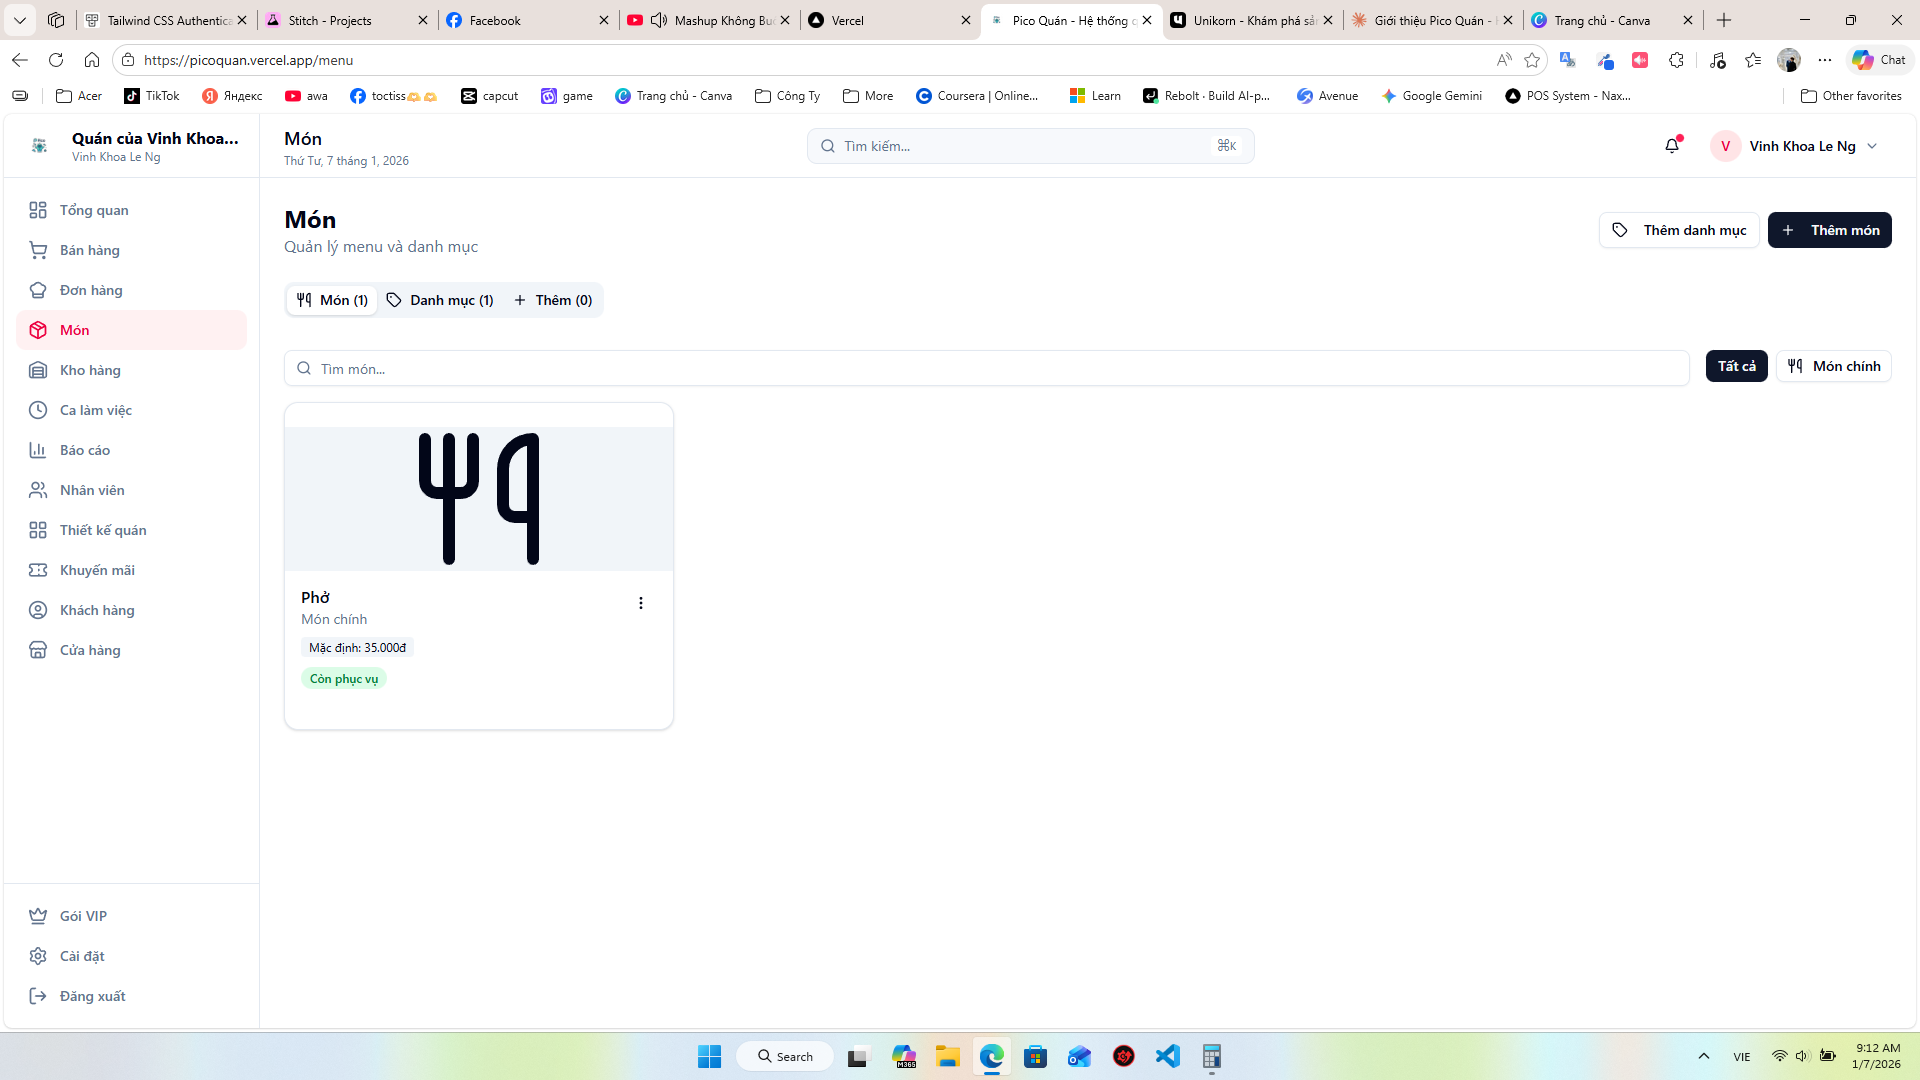Switch to the Thêm (0) tab
This screenshot has width=1920, height=1080.
coord(553,300)
